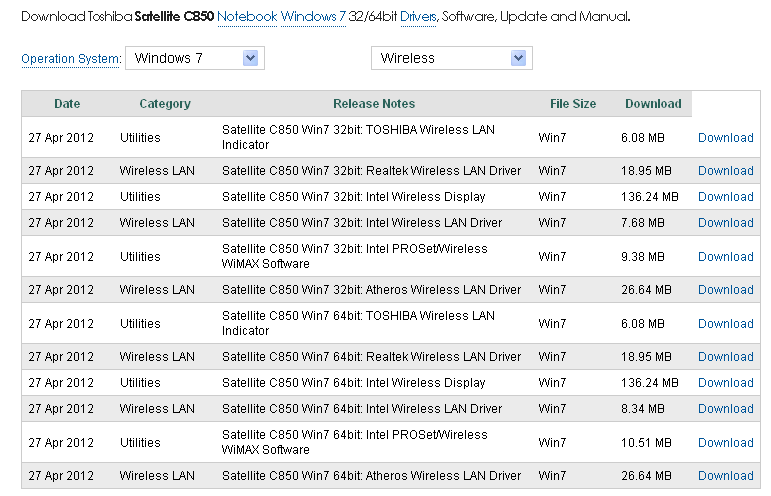The image size is (771, 496).
Task: Download 64bit Intel PROSet/Wireless WiMAX Software
Action: 725,443
